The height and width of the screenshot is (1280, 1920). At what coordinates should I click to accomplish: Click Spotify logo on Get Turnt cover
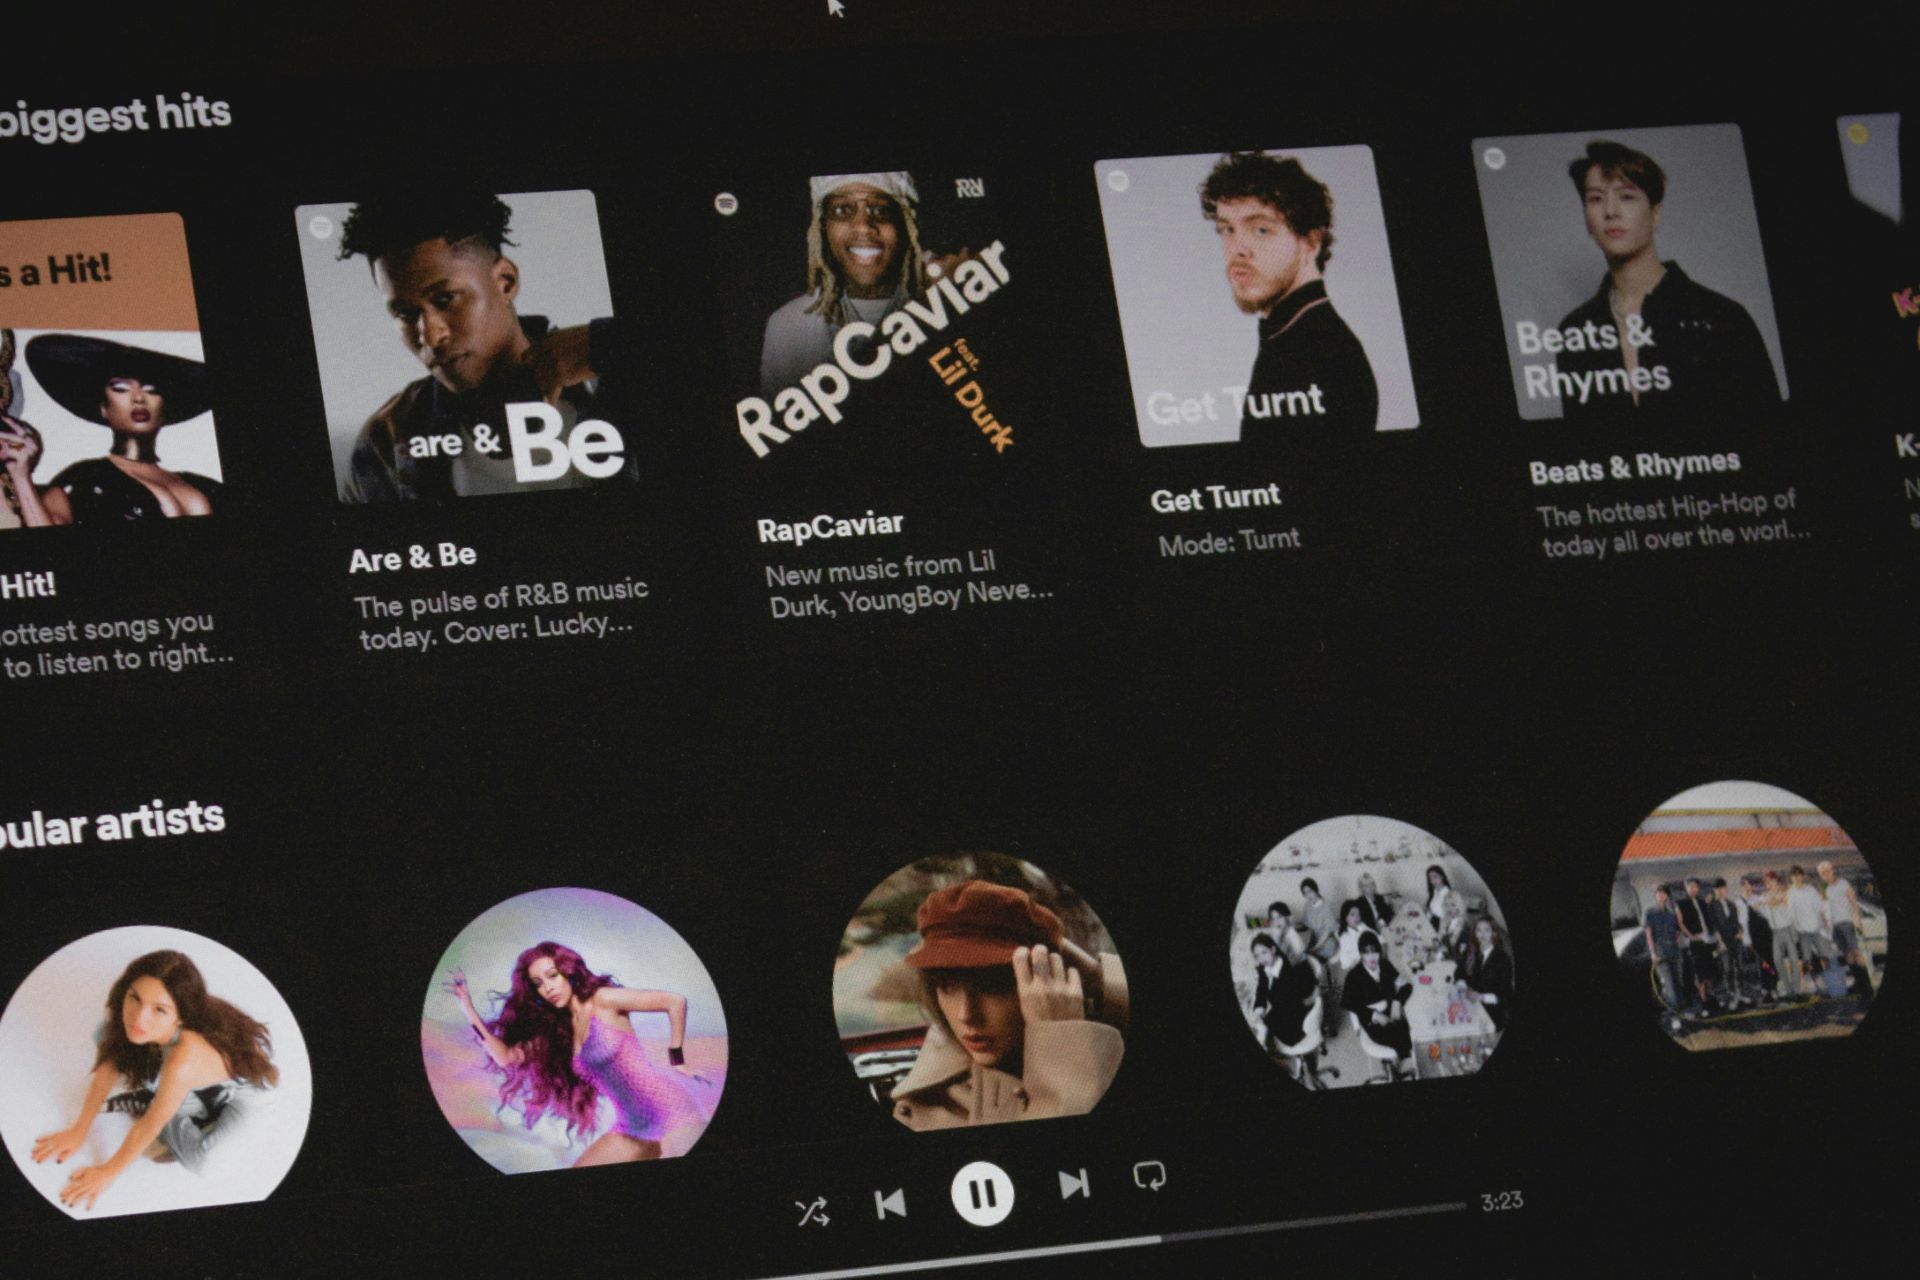click(1118, 180)
